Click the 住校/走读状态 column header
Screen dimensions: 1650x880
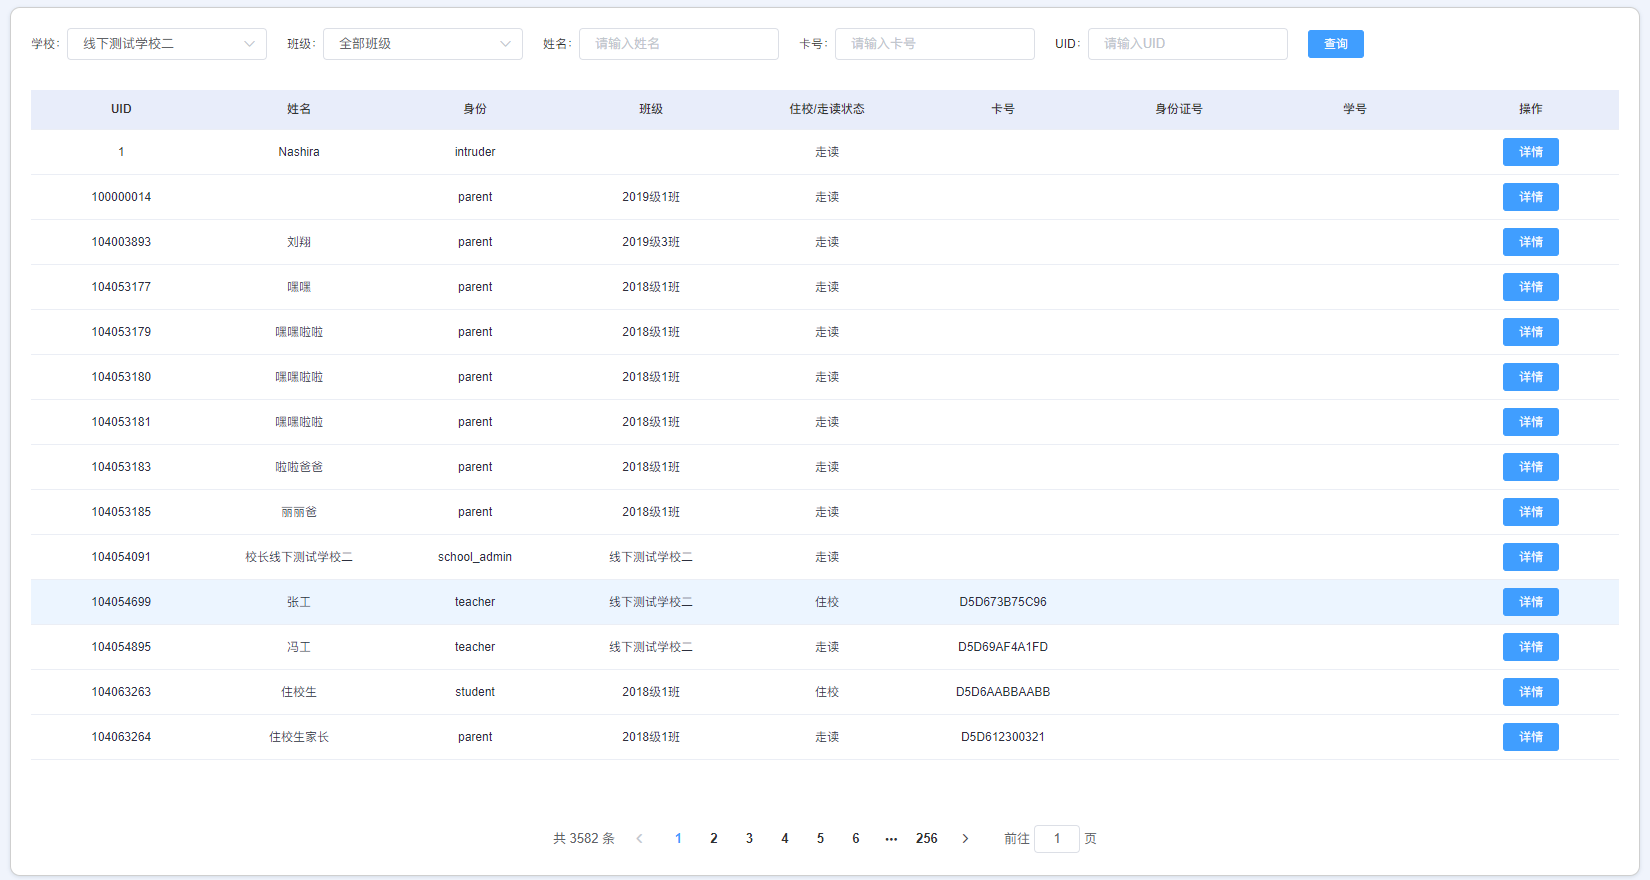pyautogui.click(x=826, y=109)
